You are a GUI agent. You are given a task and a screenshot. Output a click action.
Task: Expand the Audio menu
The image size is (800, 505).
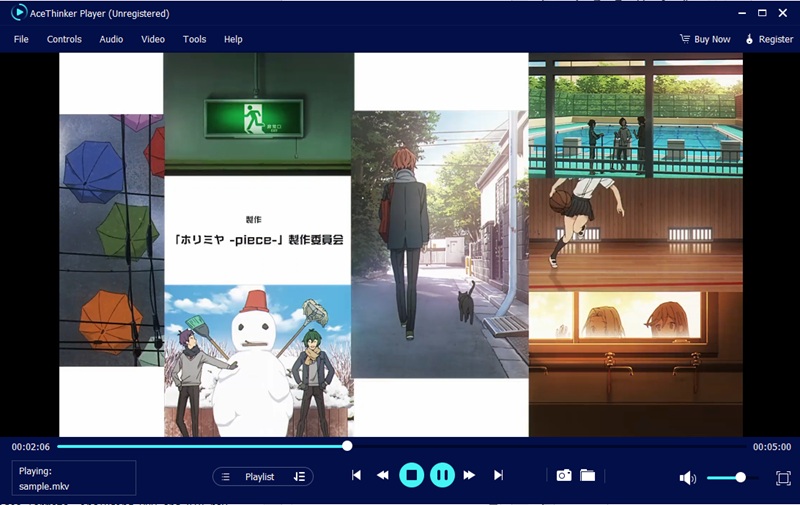pyautogui.click(x=111, y=39)
